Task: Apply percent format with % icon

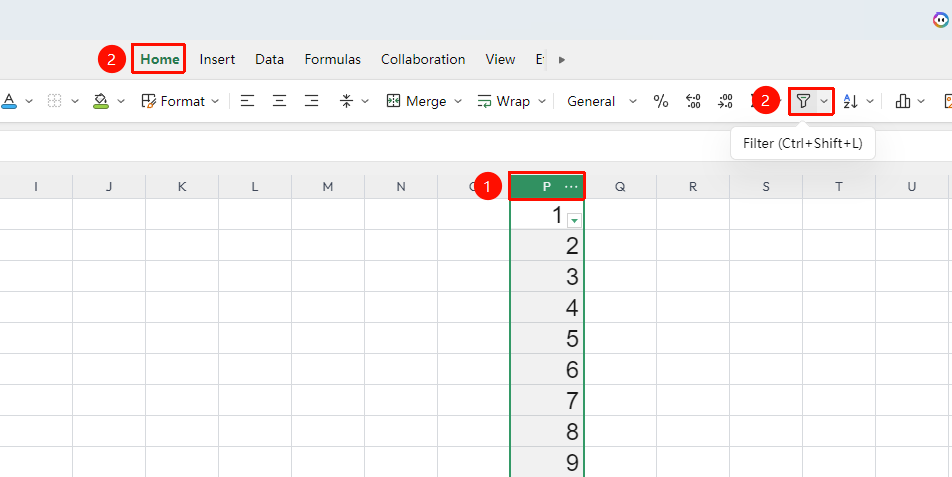Action: [x=661, y=101]
